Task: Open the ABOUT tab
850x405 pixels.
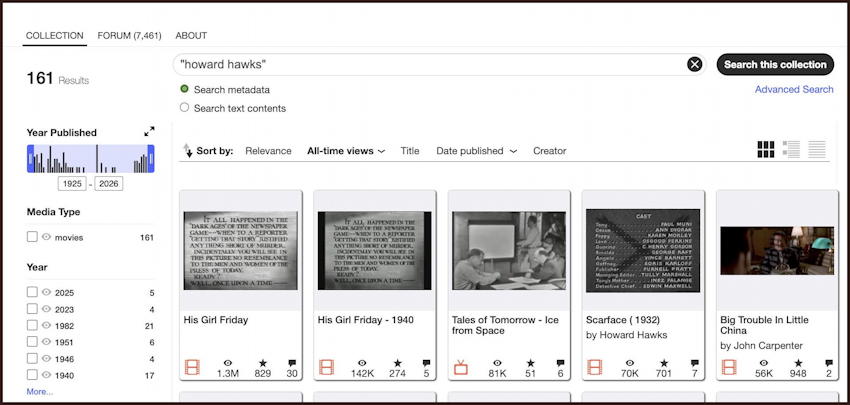Action: tap(191, 36)
